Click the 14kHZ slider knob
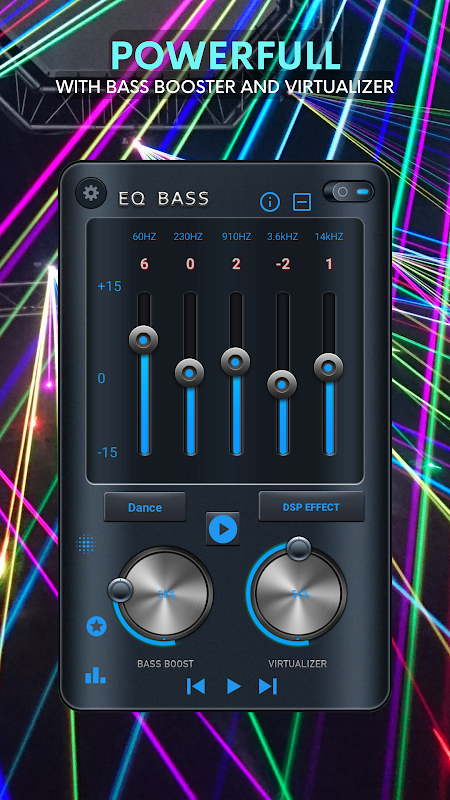 (329, 367)
